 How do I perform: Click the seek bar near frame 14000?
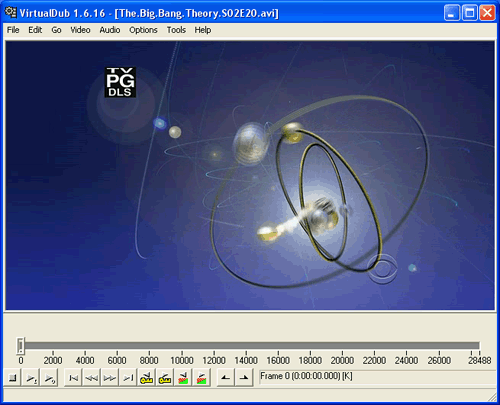pos(246,345)
